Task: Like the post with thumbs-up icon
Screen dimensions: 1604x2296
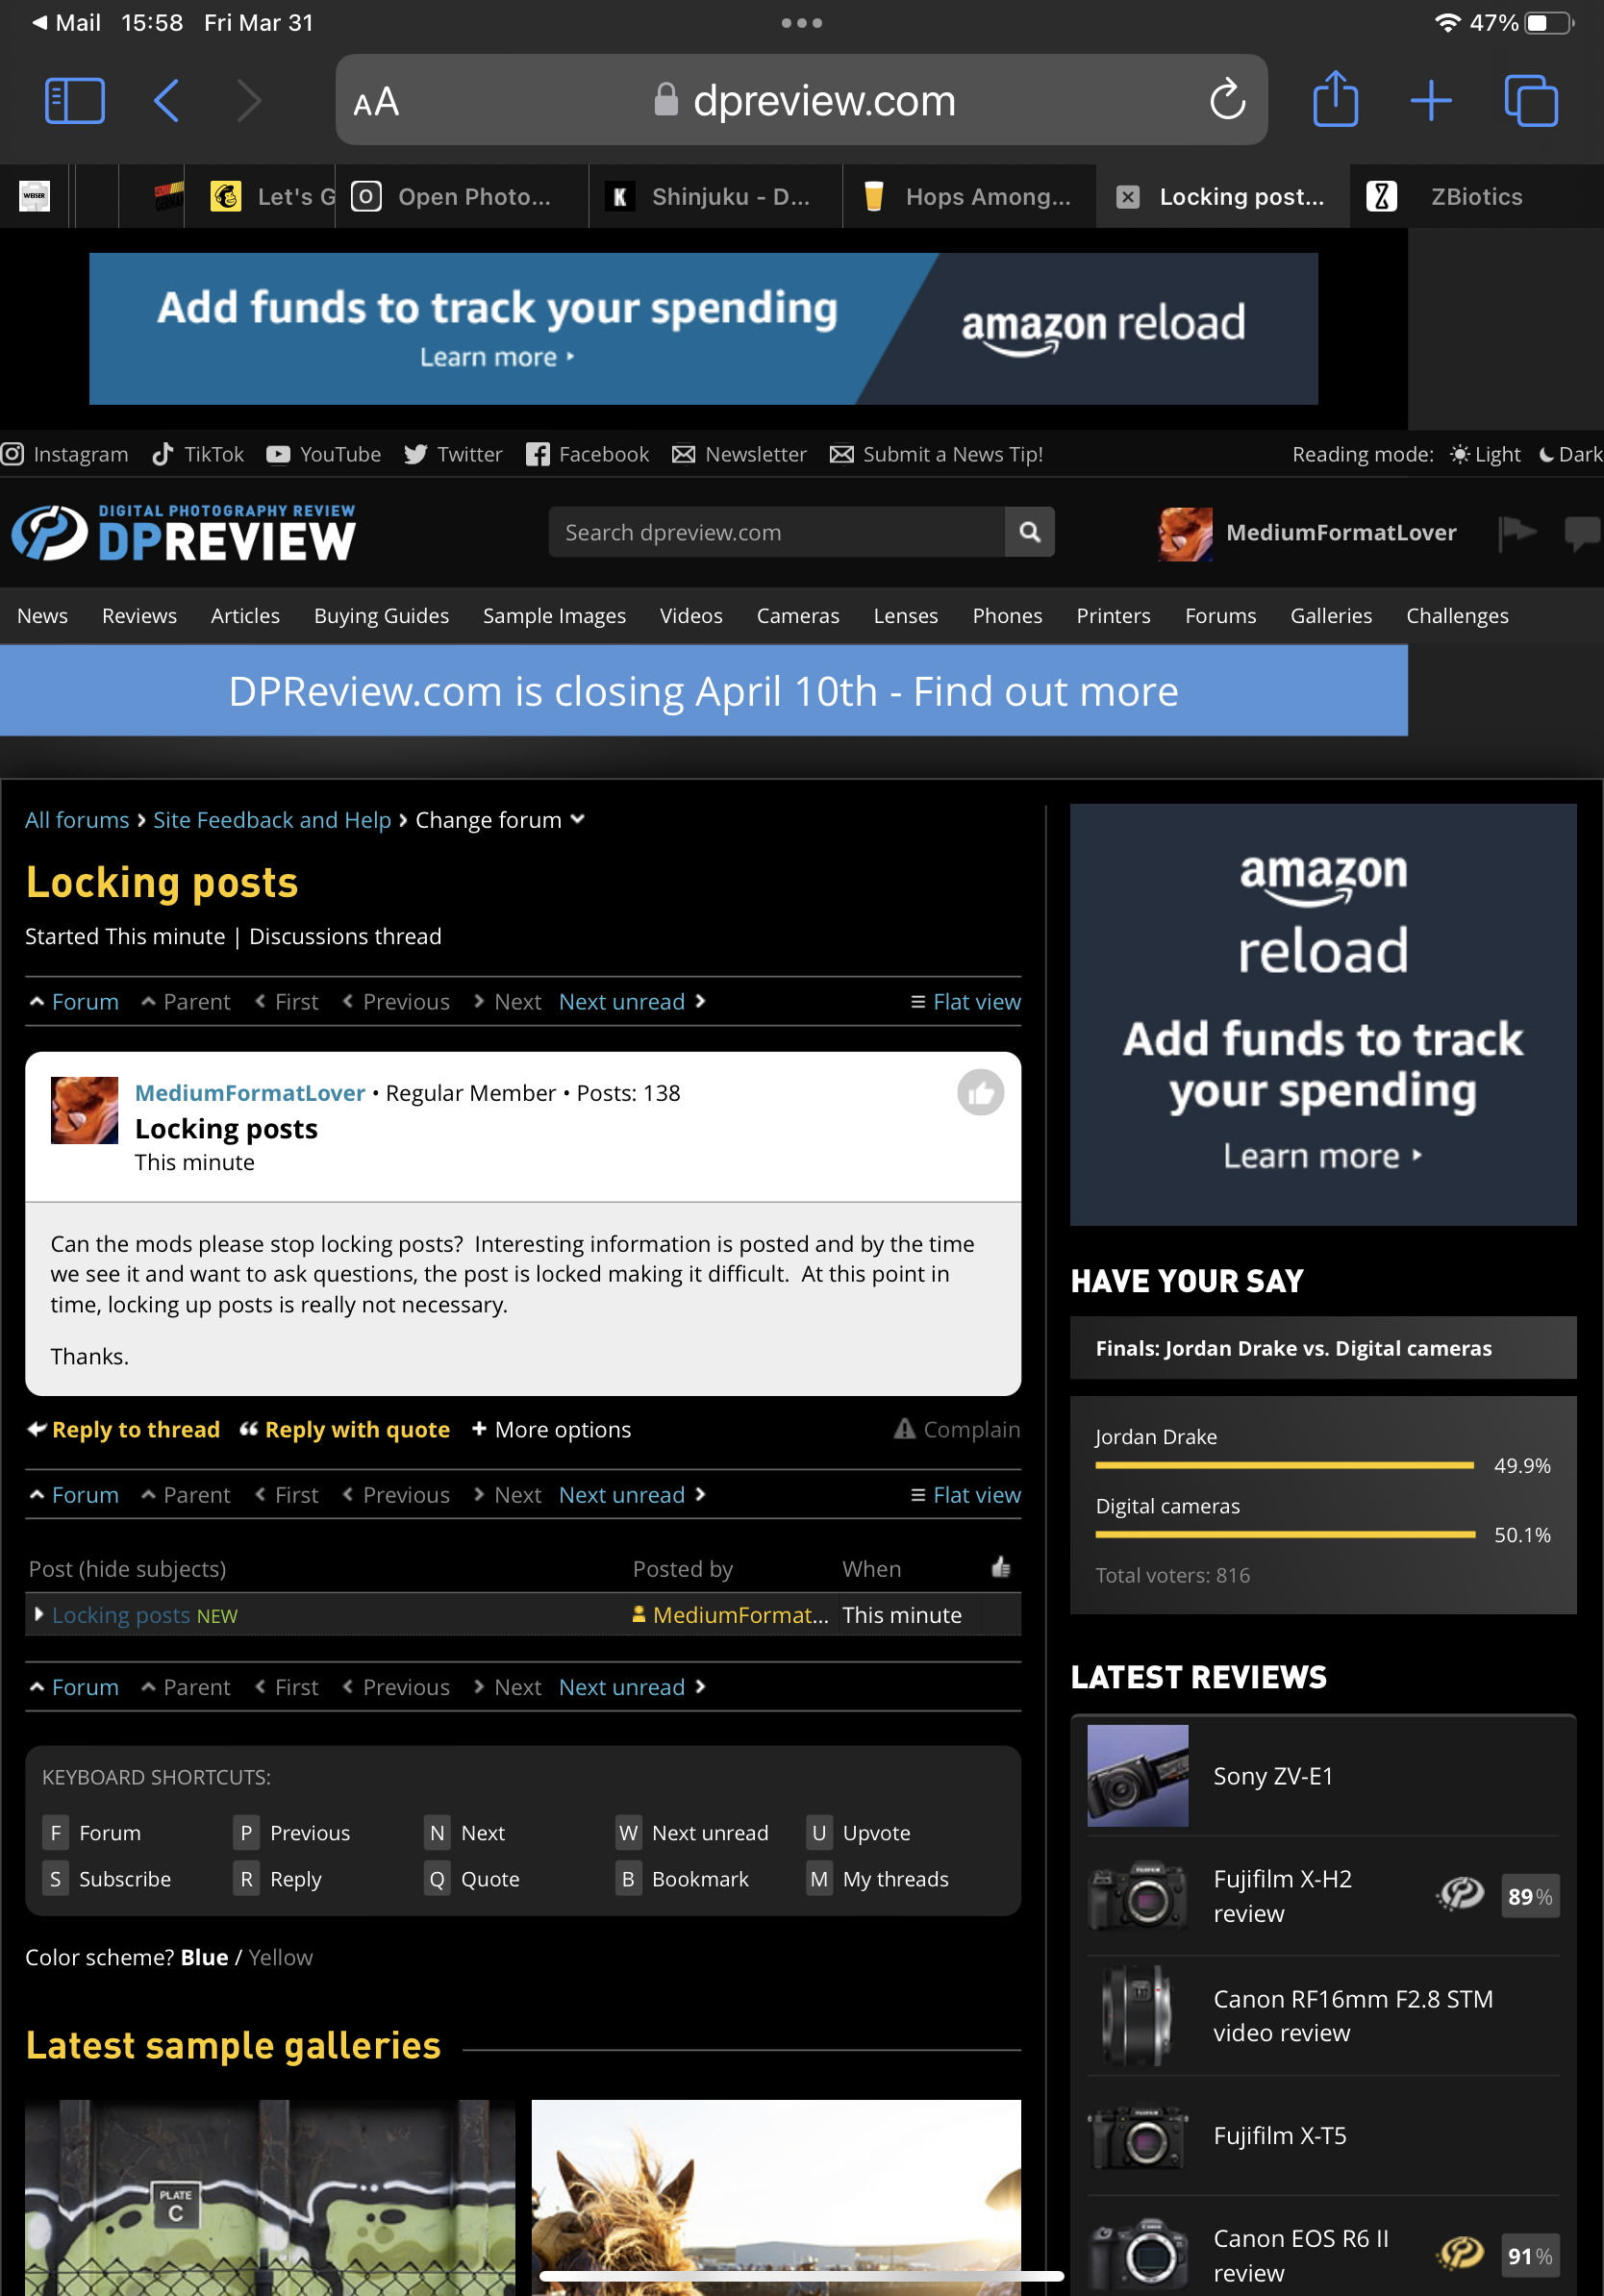Action: pyautogui.click(x=980, y=1093)
